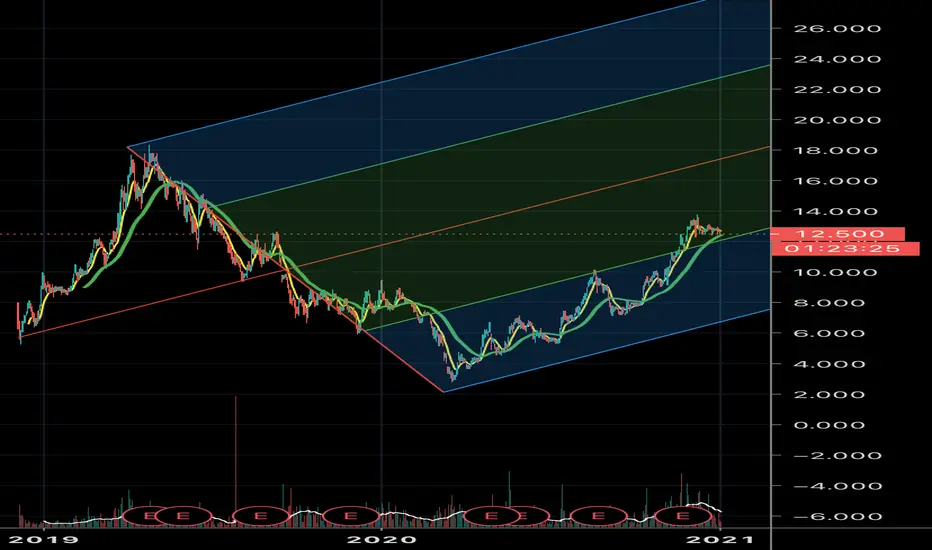Click the 6.000 price axis label

pyautogui.click(x=829, y=333)
